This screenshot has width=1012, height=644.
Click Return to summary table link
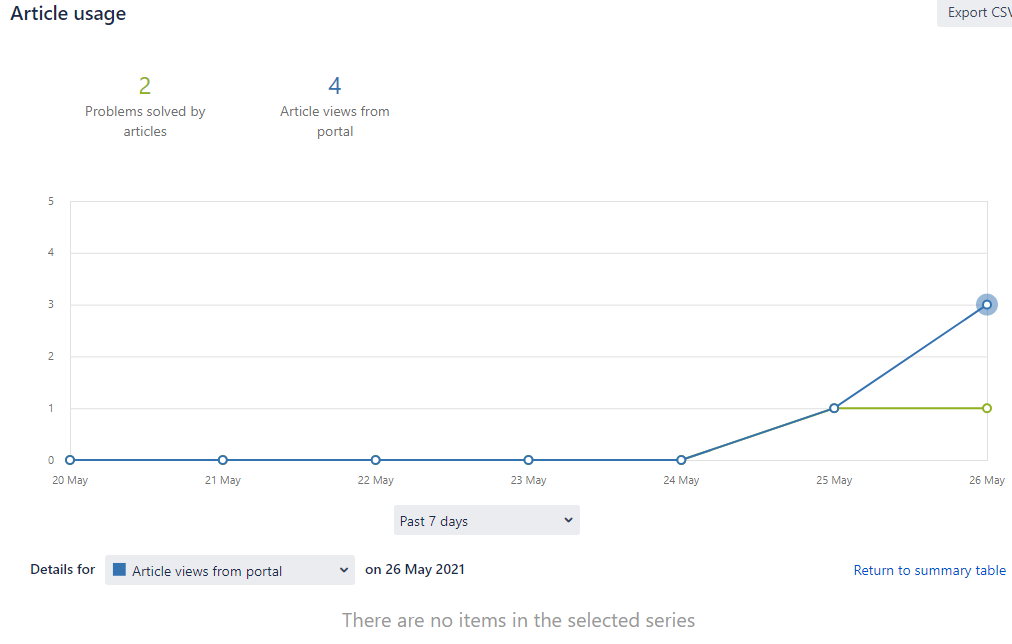tap(929, 570)
